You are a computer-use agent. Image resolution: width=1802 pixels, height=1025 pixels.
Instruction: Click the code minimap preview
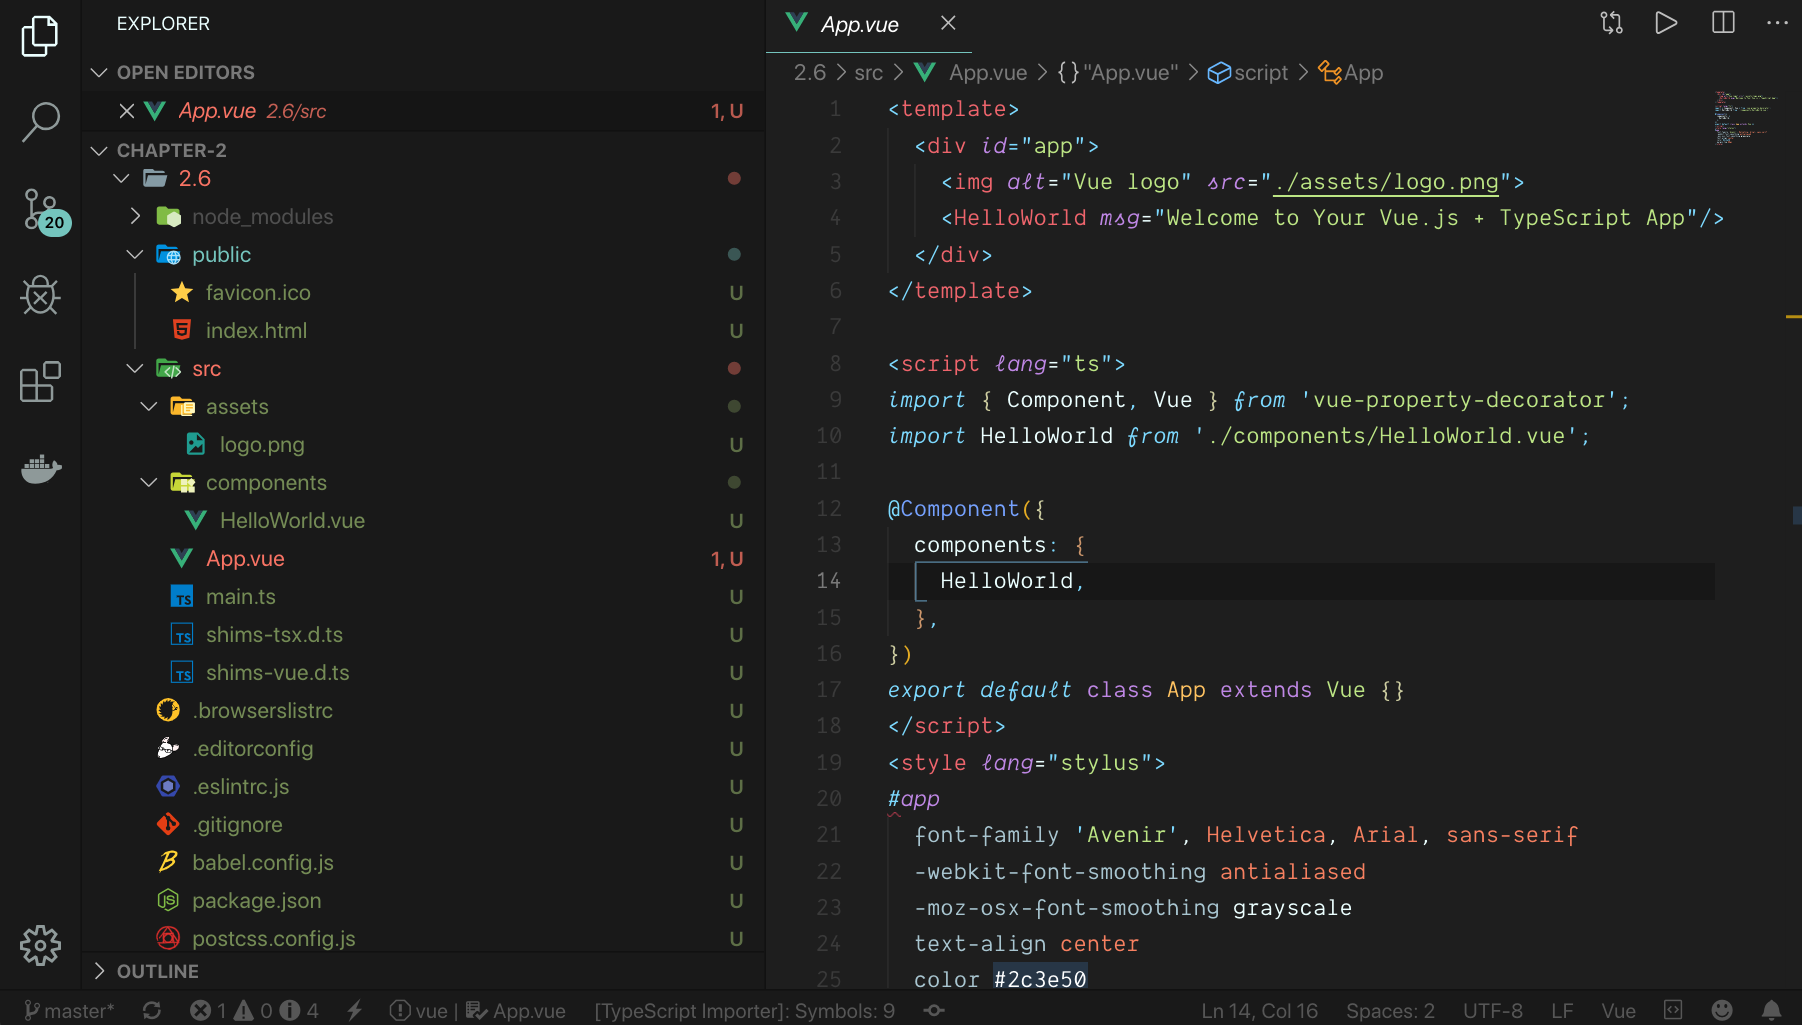(x=1745, y=117)
